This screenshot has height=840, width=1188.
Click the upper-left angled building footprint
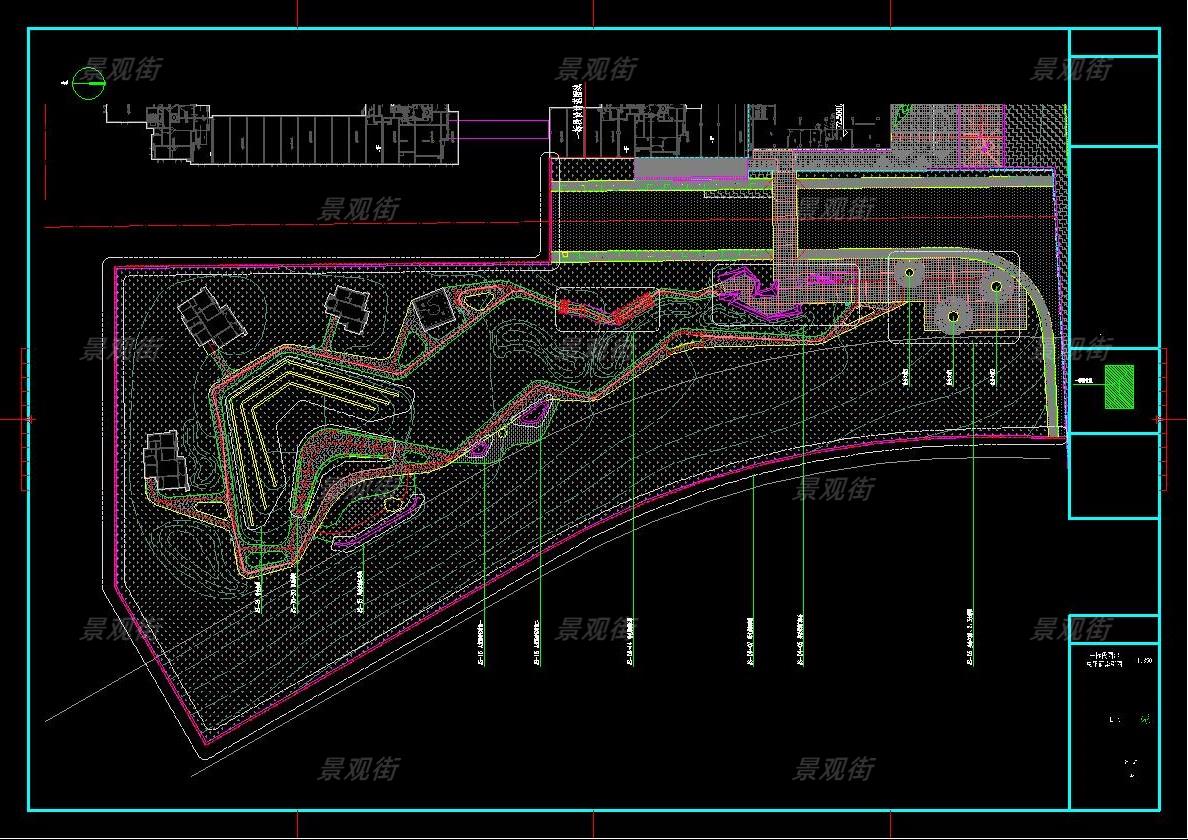(x=211, y=318)
